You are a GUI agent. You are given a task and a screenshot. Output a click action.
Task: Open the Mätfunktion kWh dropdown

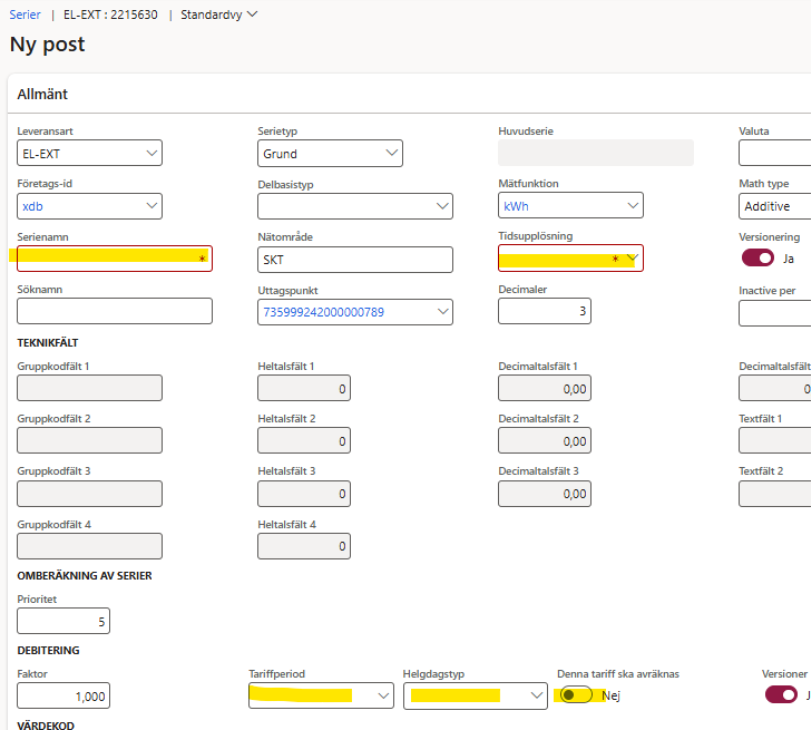click(x=632, y=206)
